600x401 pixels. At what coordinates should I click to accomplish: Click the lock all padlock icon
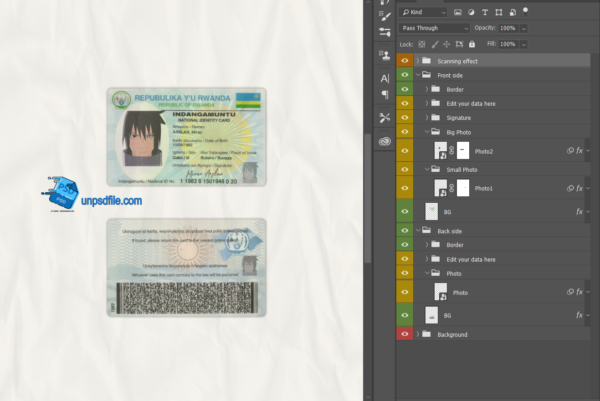click(x=470, y=45)
